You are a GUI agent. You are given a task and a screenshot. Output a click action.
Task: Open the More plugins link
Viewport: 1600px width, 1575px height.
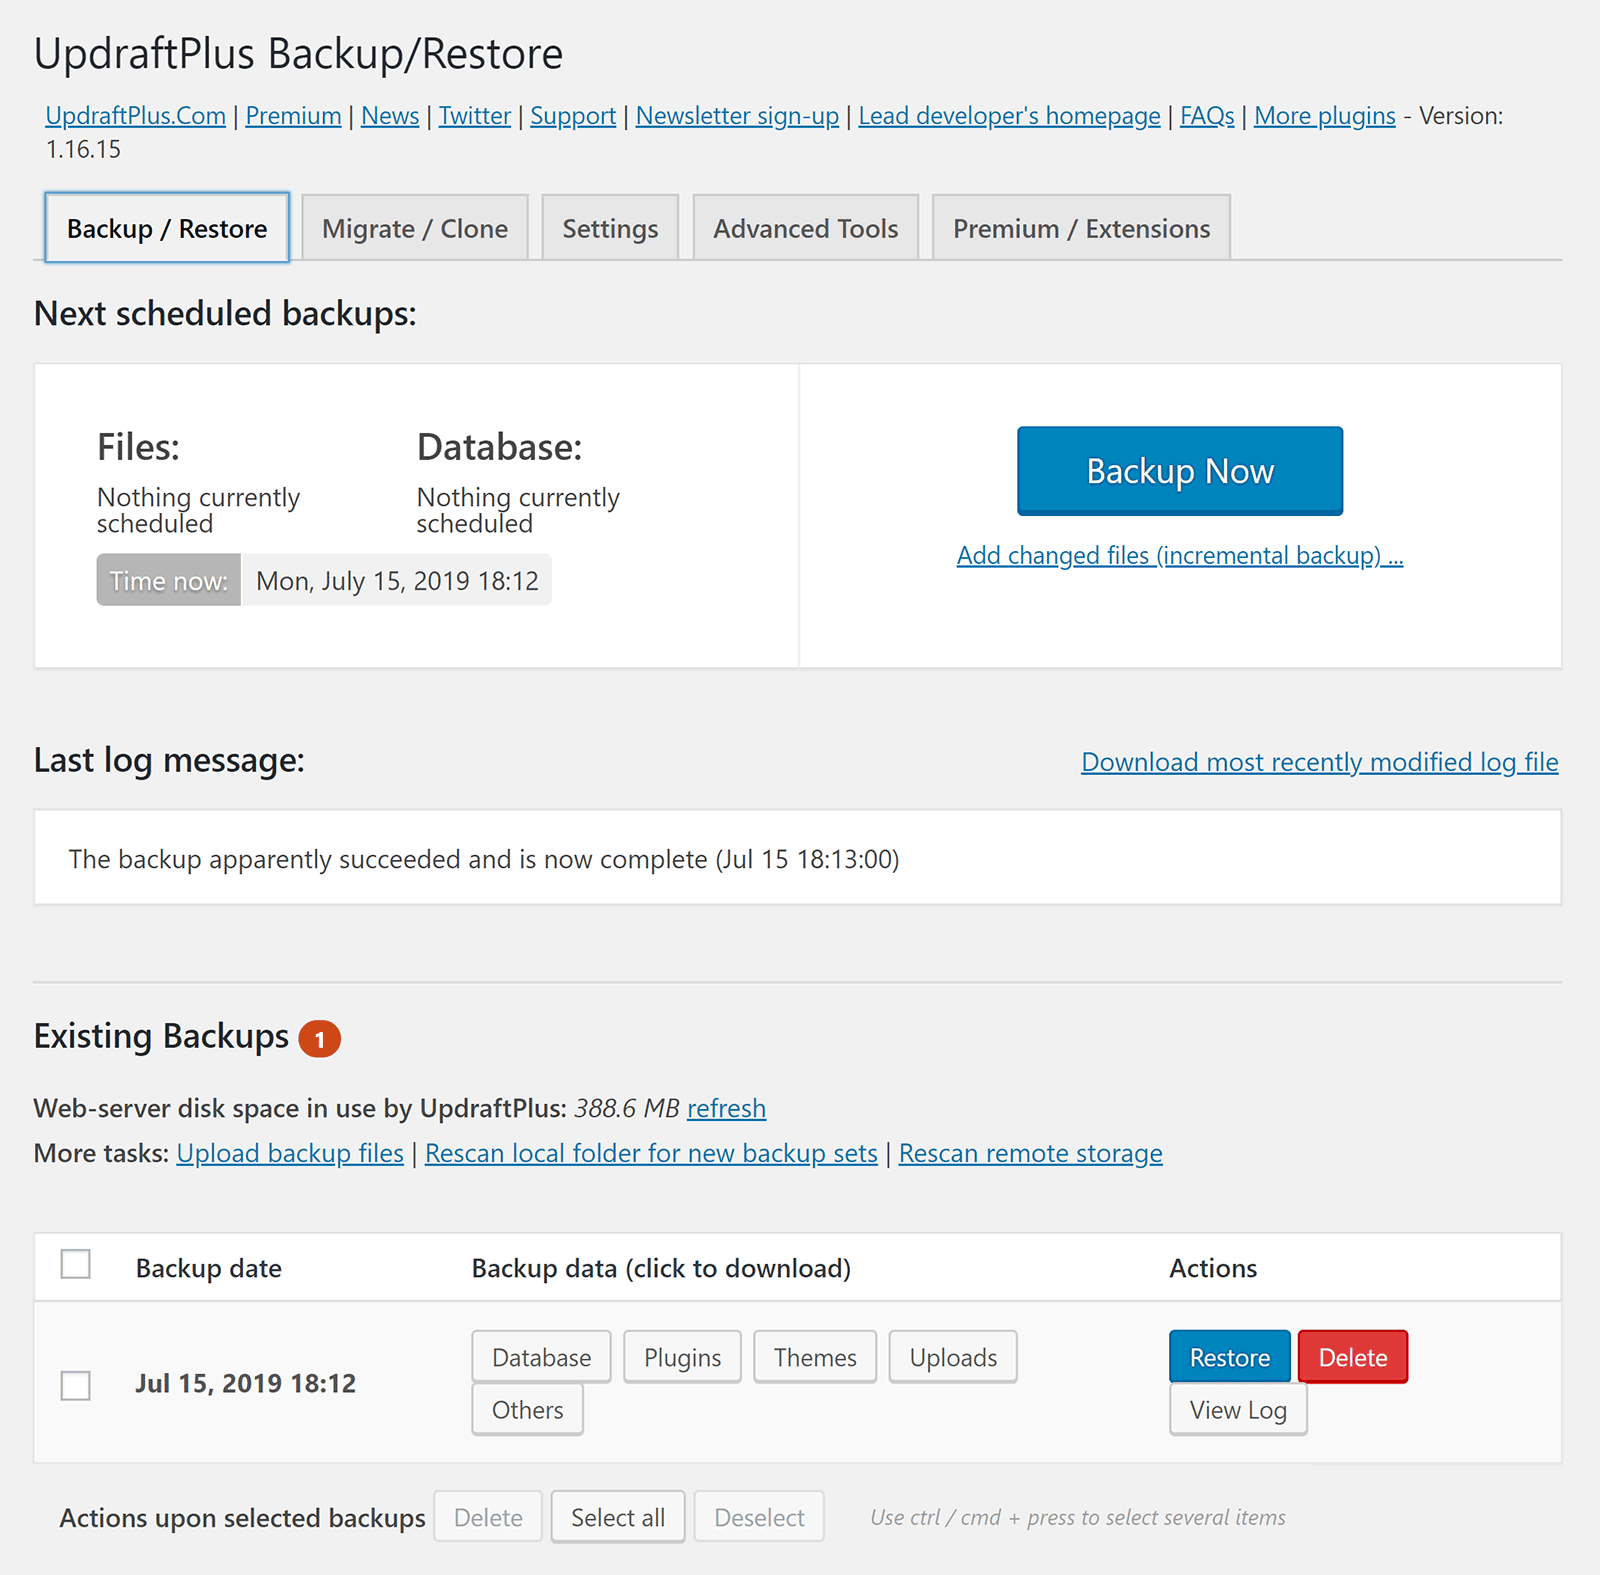(1324, 116)
